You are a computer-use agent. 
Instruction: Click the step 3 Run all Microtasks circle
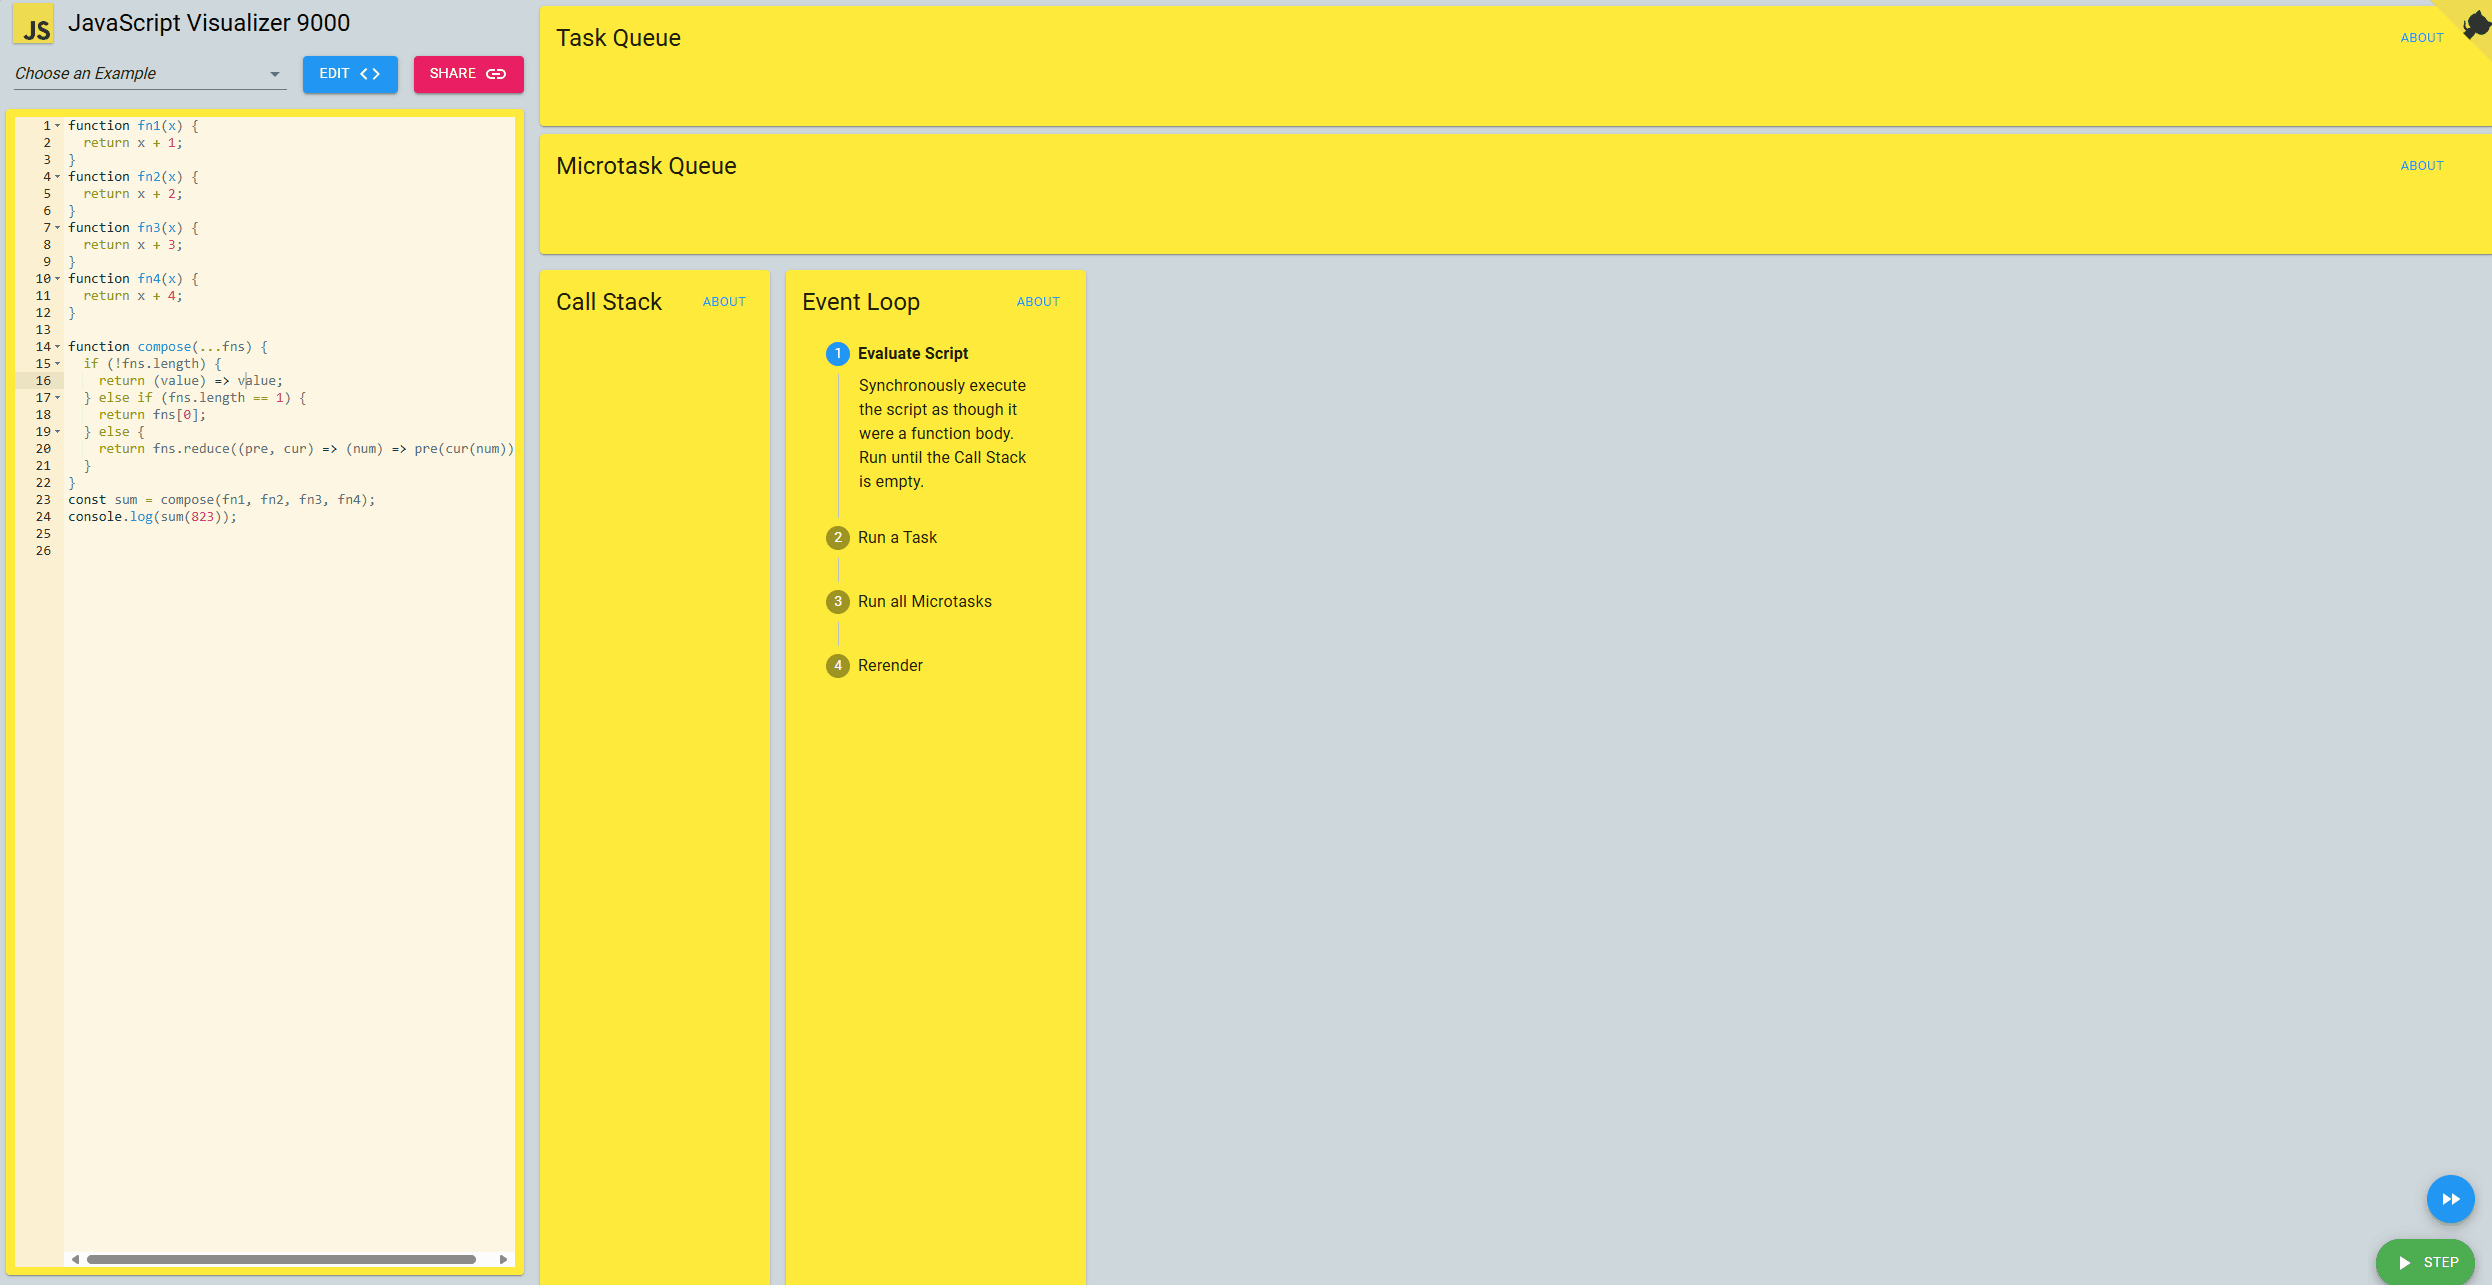[x=837, y=601]
